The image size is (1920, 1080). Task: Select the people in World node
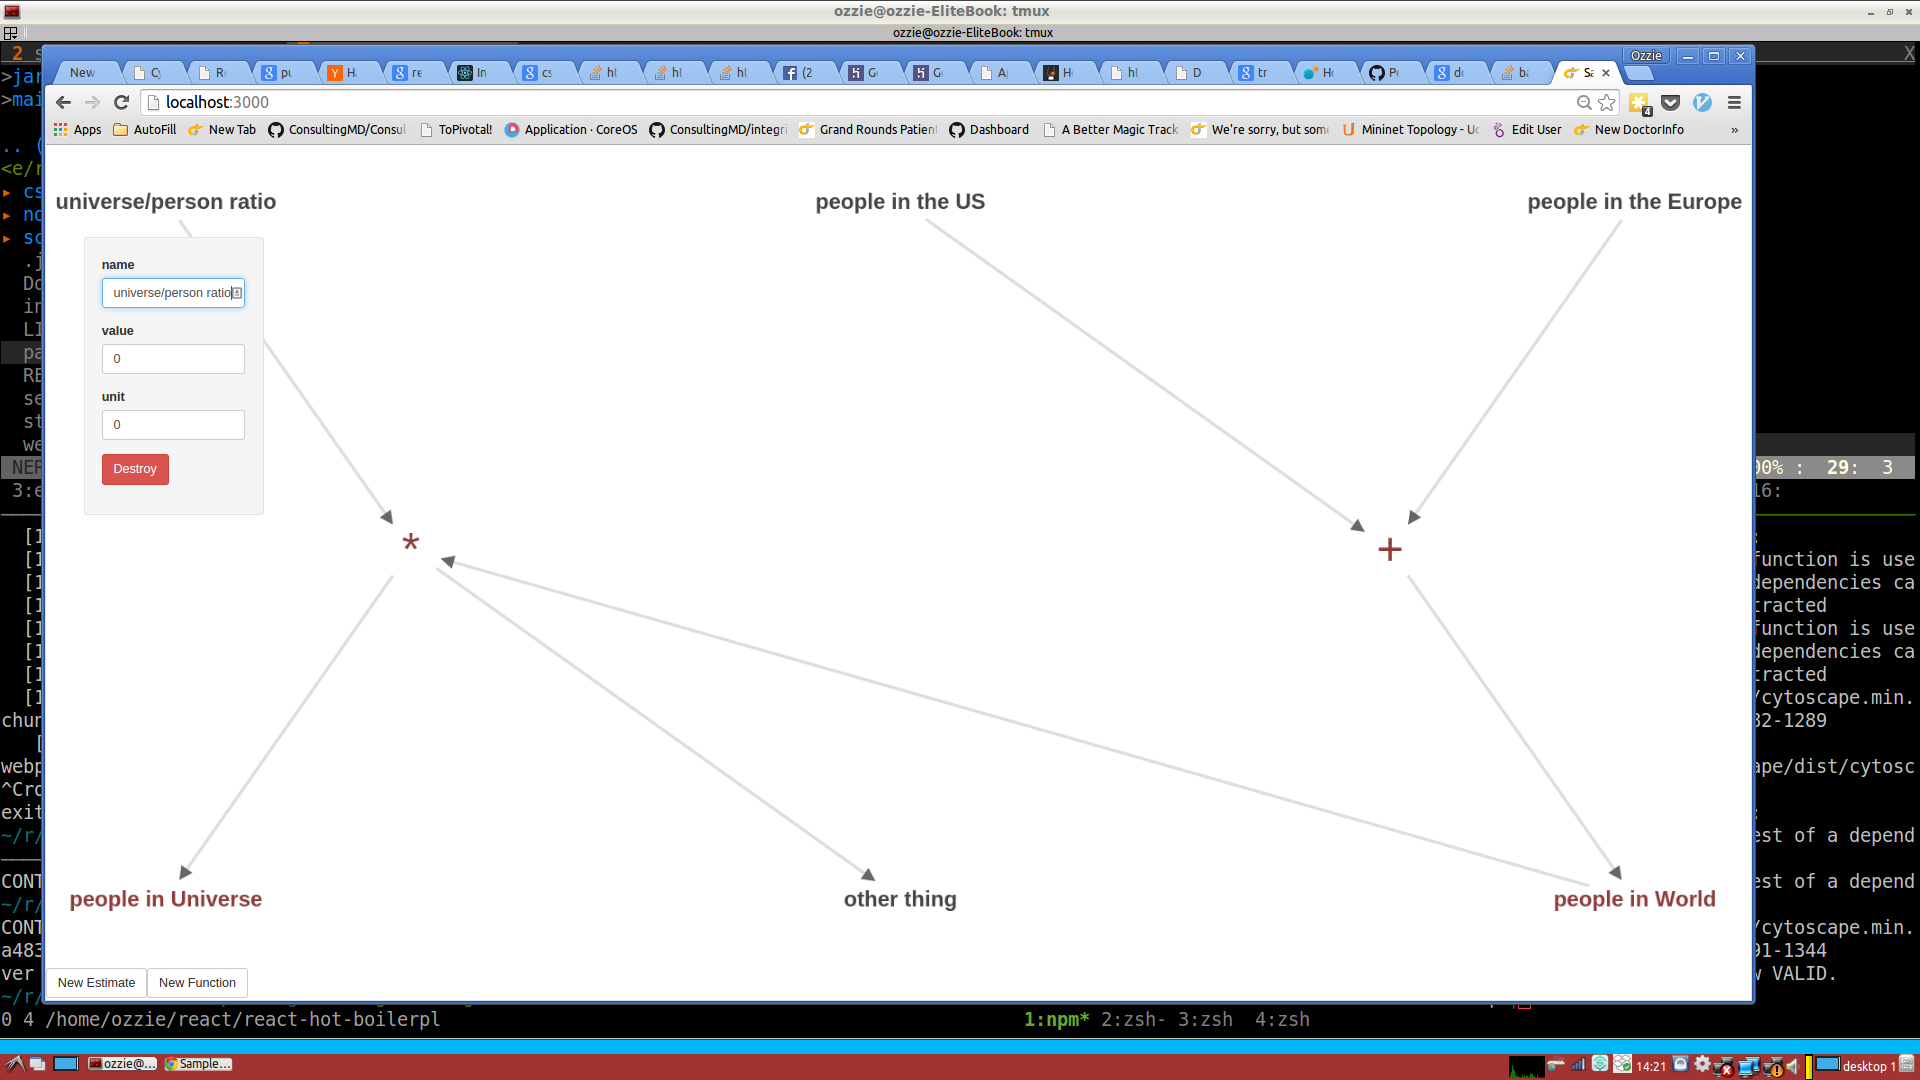click(1634, 899)
